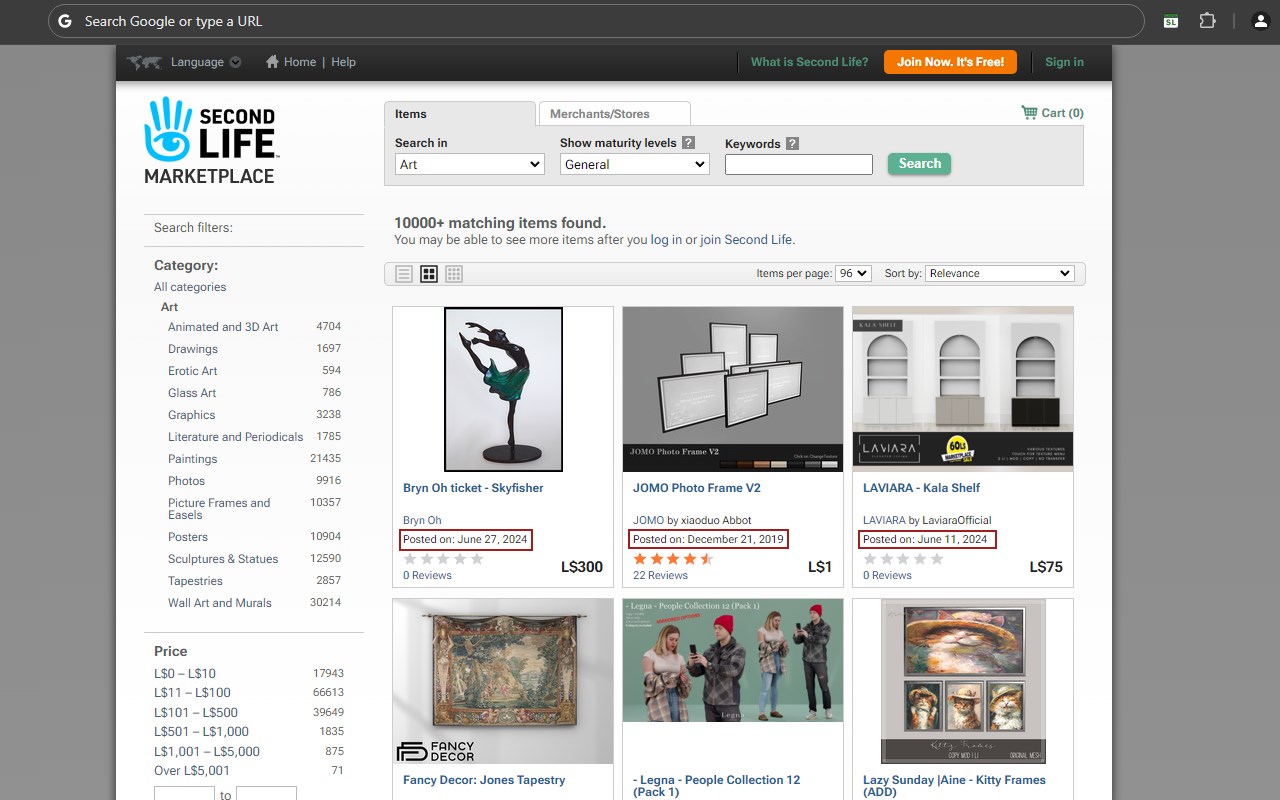Switch to the Merchants/Stores tab
Screen dimensions: 1280x800
(x=614, y=114)
